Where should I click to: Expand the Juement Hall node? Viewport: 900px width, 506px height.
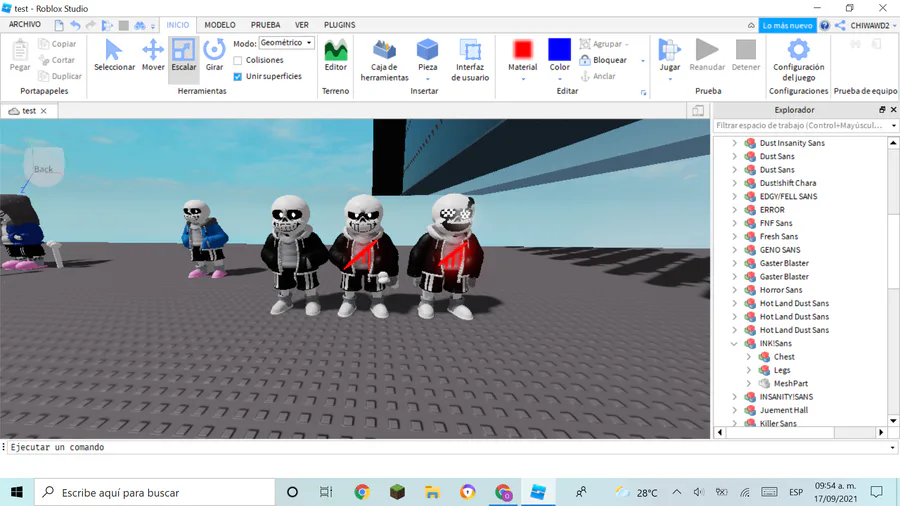[734, 410]
